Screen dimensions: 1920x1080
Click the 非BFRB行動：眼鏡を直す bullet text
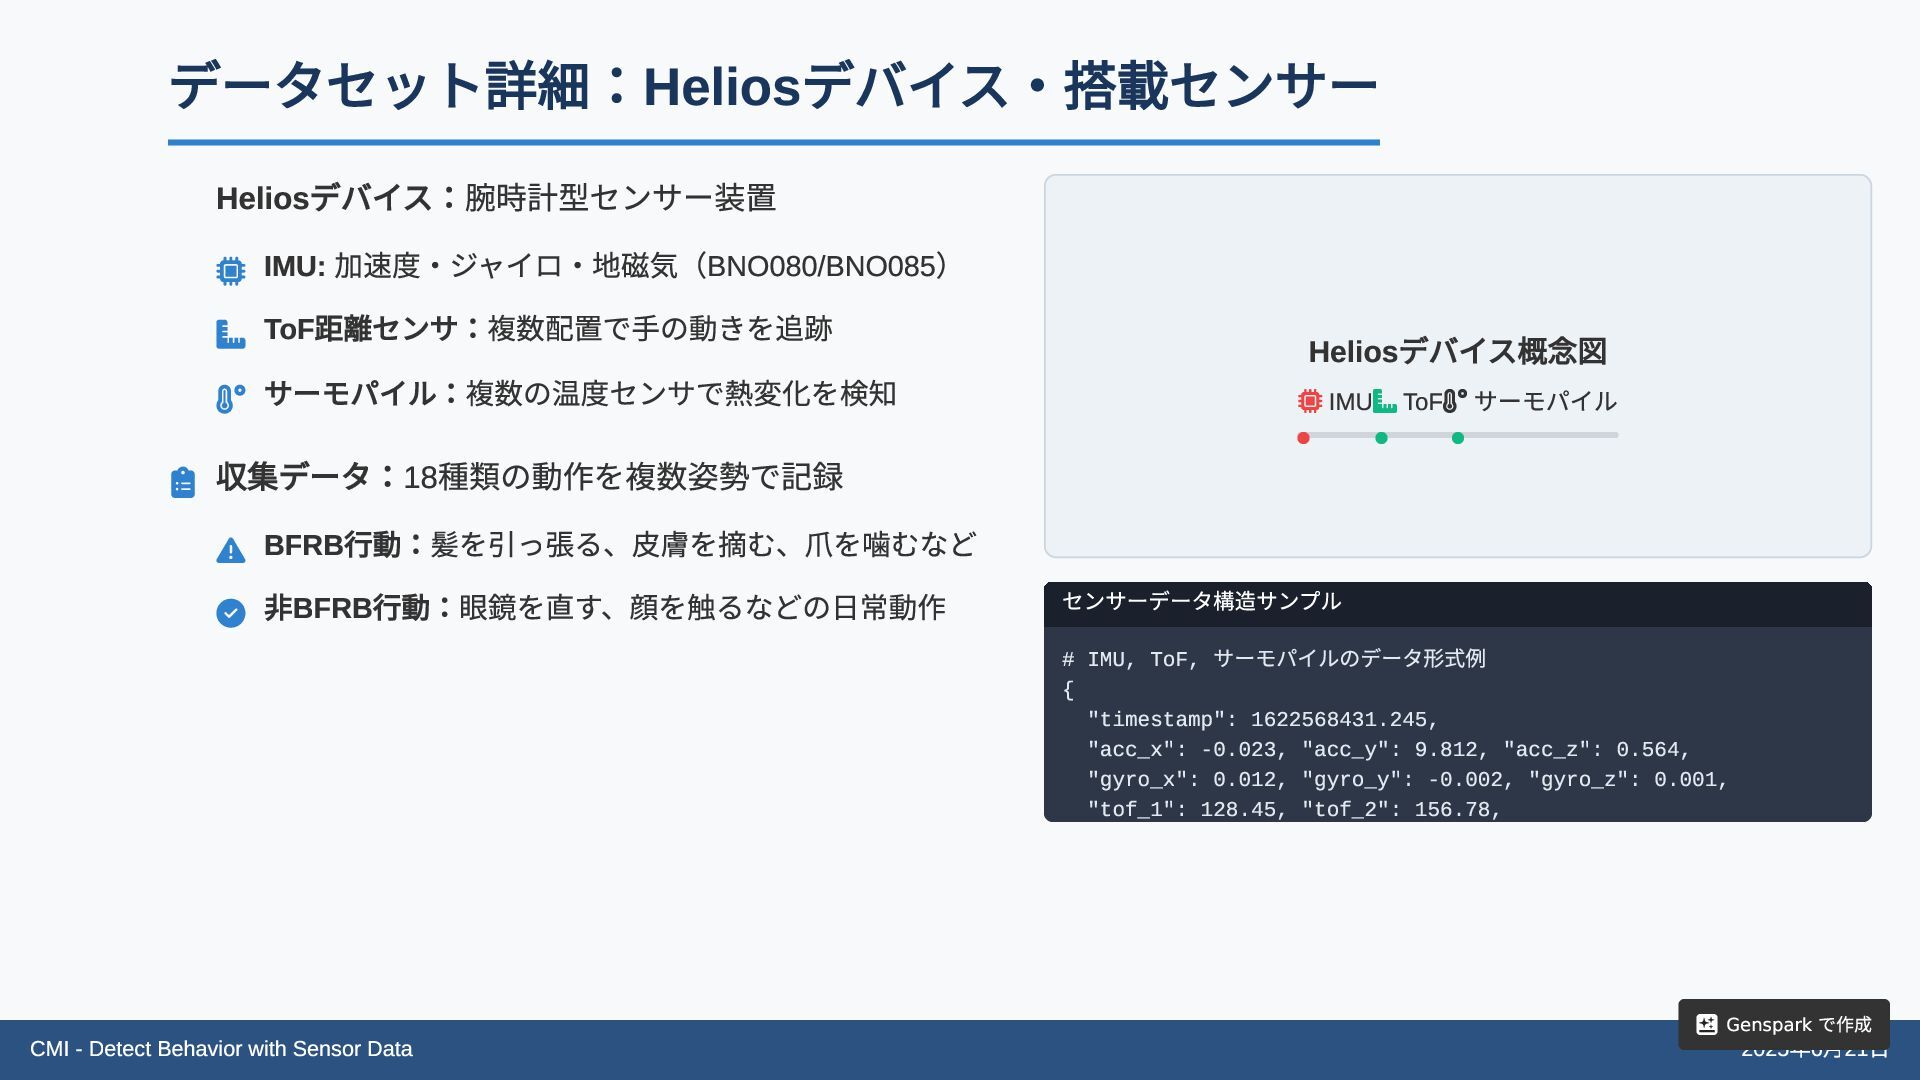coord(605,608)
